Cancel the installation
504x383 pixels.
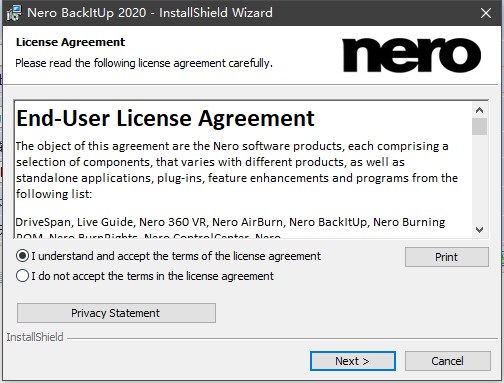(447, 361)
